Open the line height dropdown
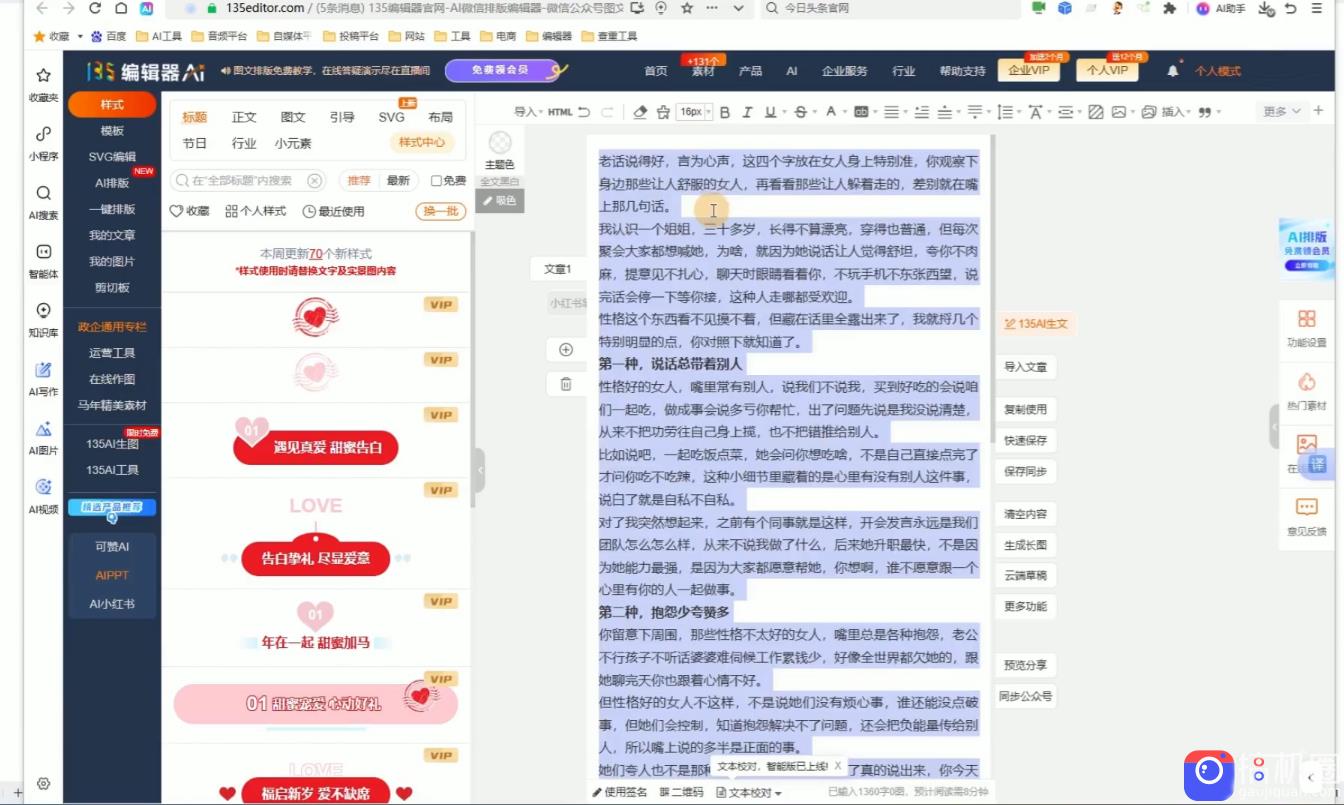This screenshot has width=1344, height=805. (1008, 112)
